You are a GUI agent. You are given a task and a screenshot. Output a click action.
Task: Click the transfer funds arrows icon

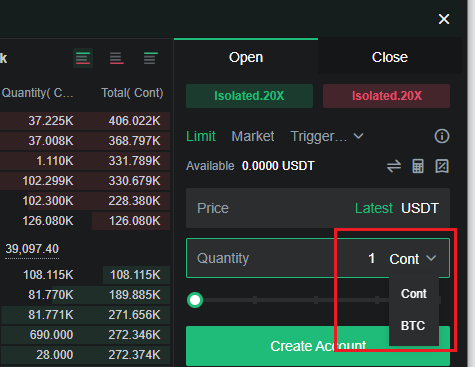(394, 166)
